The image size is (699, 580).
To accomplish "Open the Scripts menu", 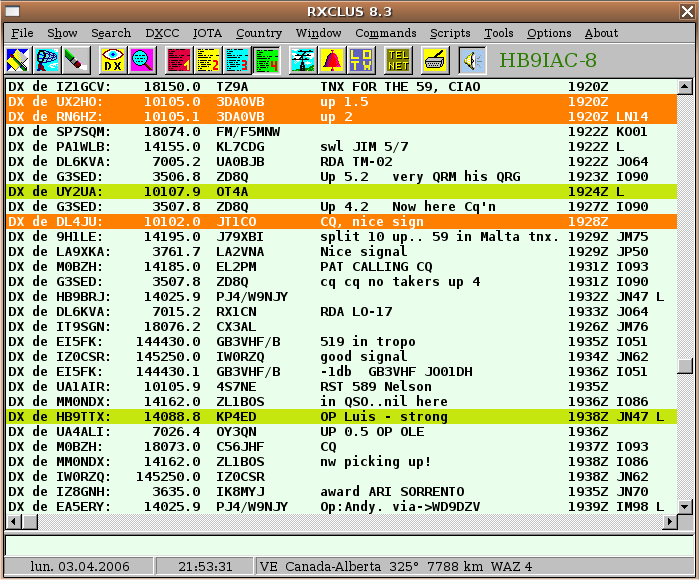I will coord(450,33).
